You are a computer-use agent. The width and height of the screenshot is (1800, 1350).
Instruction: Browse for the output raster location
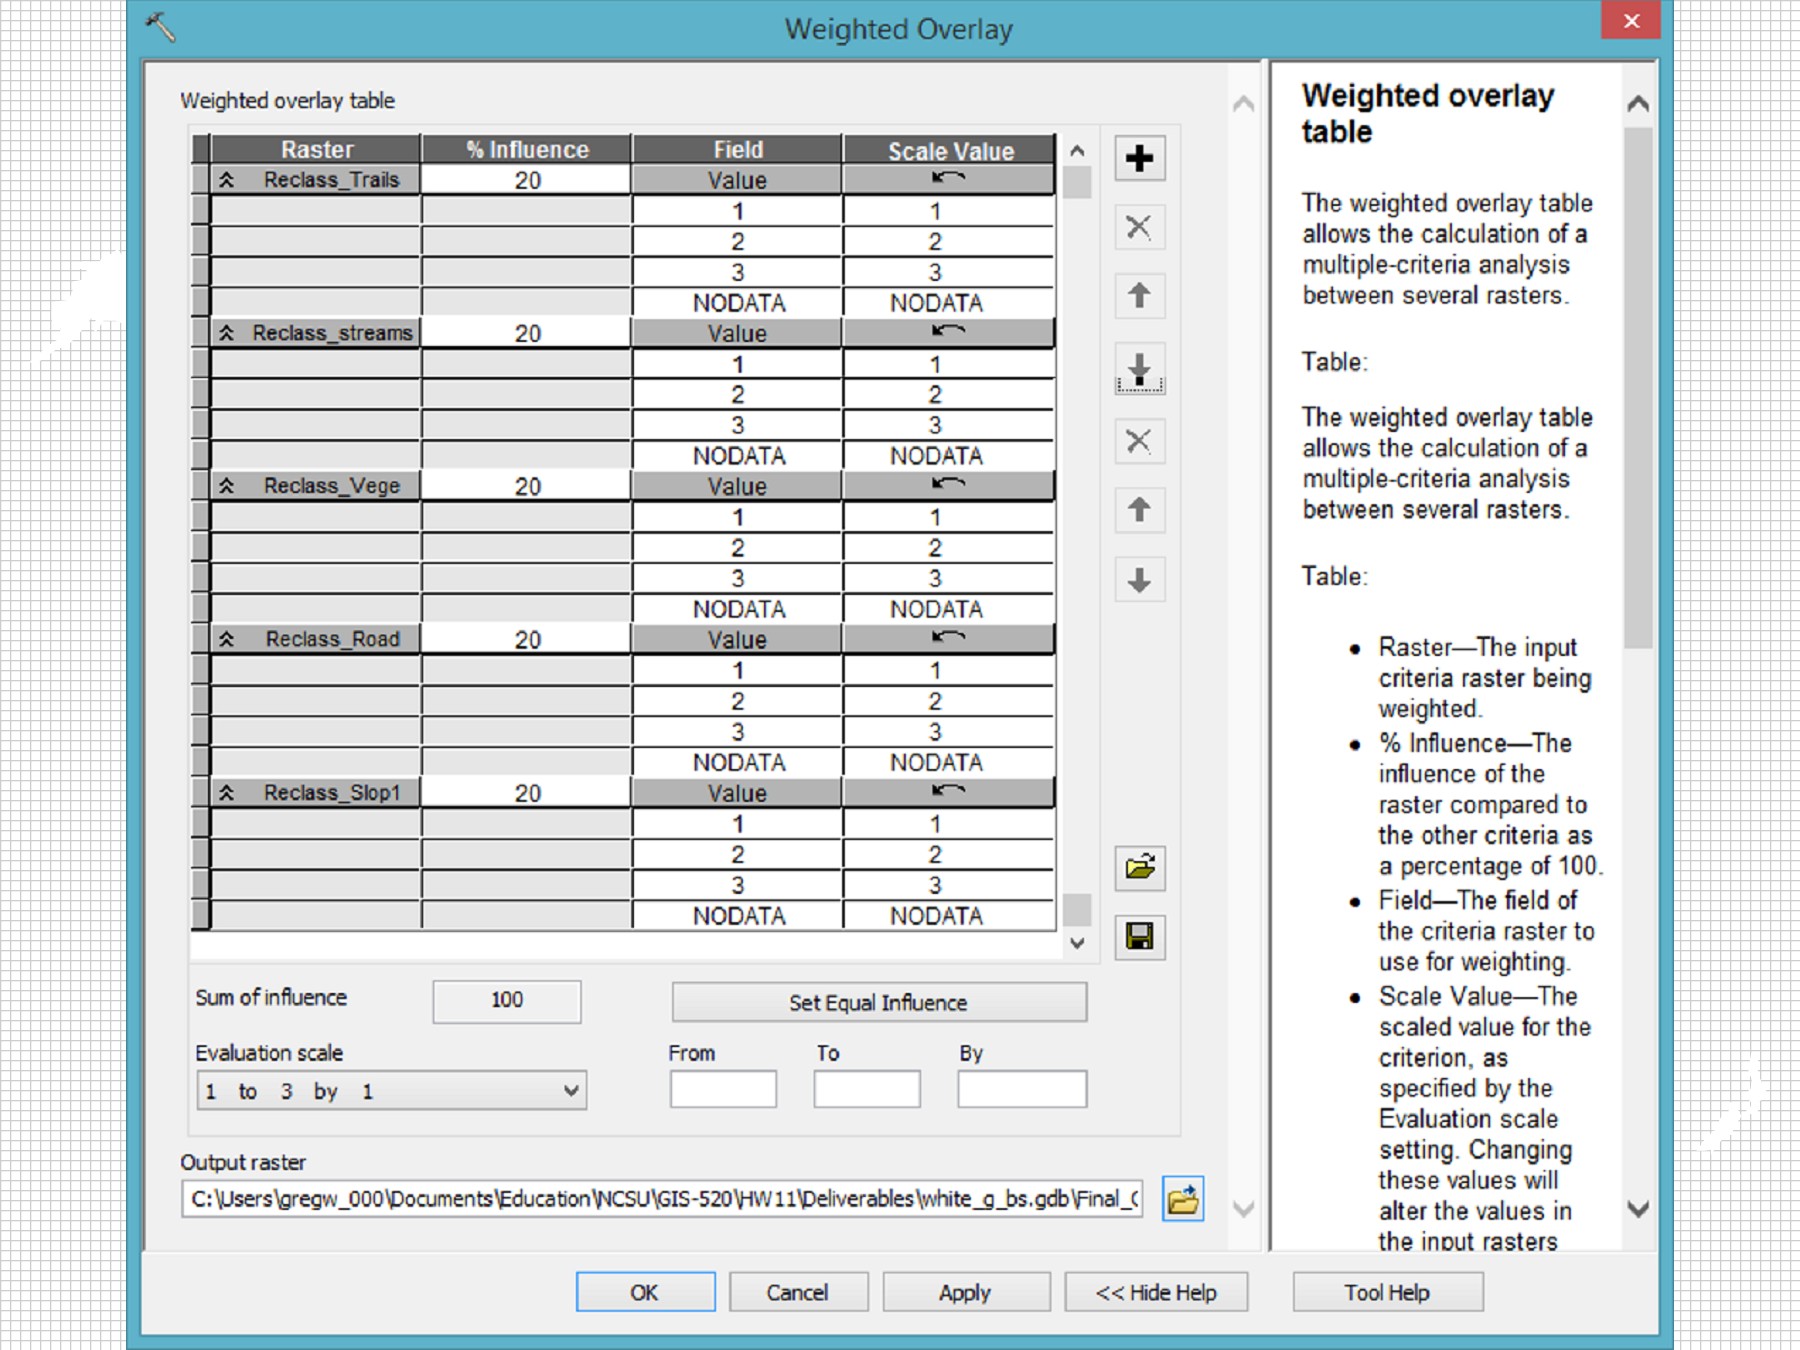pos(1183,1199)
